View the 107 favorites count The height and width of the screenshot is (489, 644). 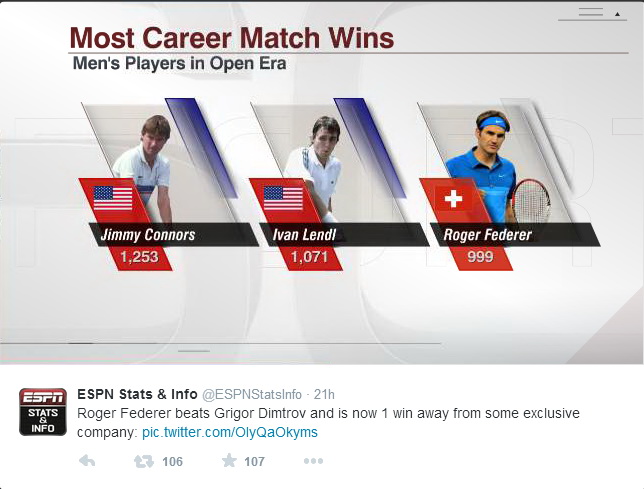(254, 461)
